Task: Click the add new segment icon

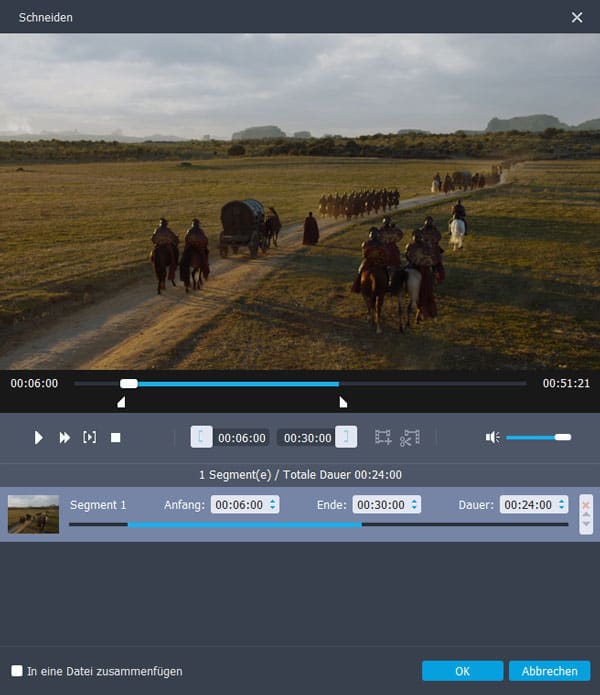Action: pos(383,437)
